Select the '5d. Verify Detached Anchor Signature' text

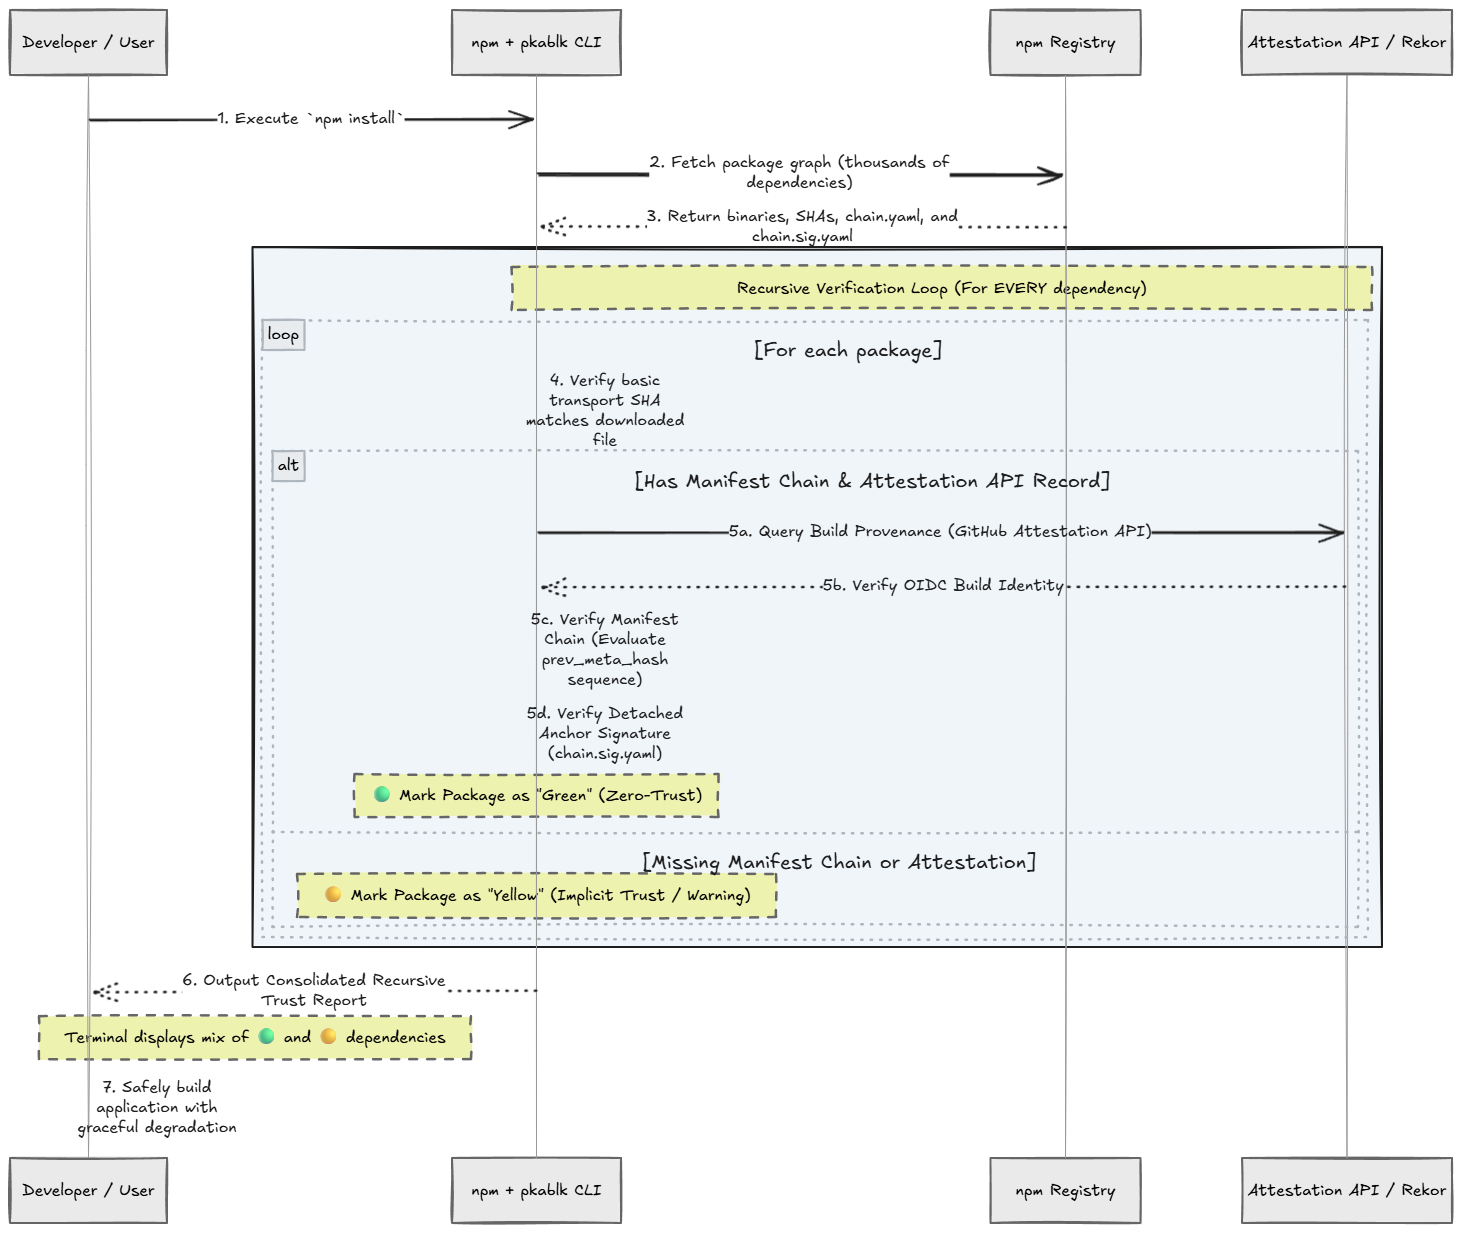tap(605, 733)
